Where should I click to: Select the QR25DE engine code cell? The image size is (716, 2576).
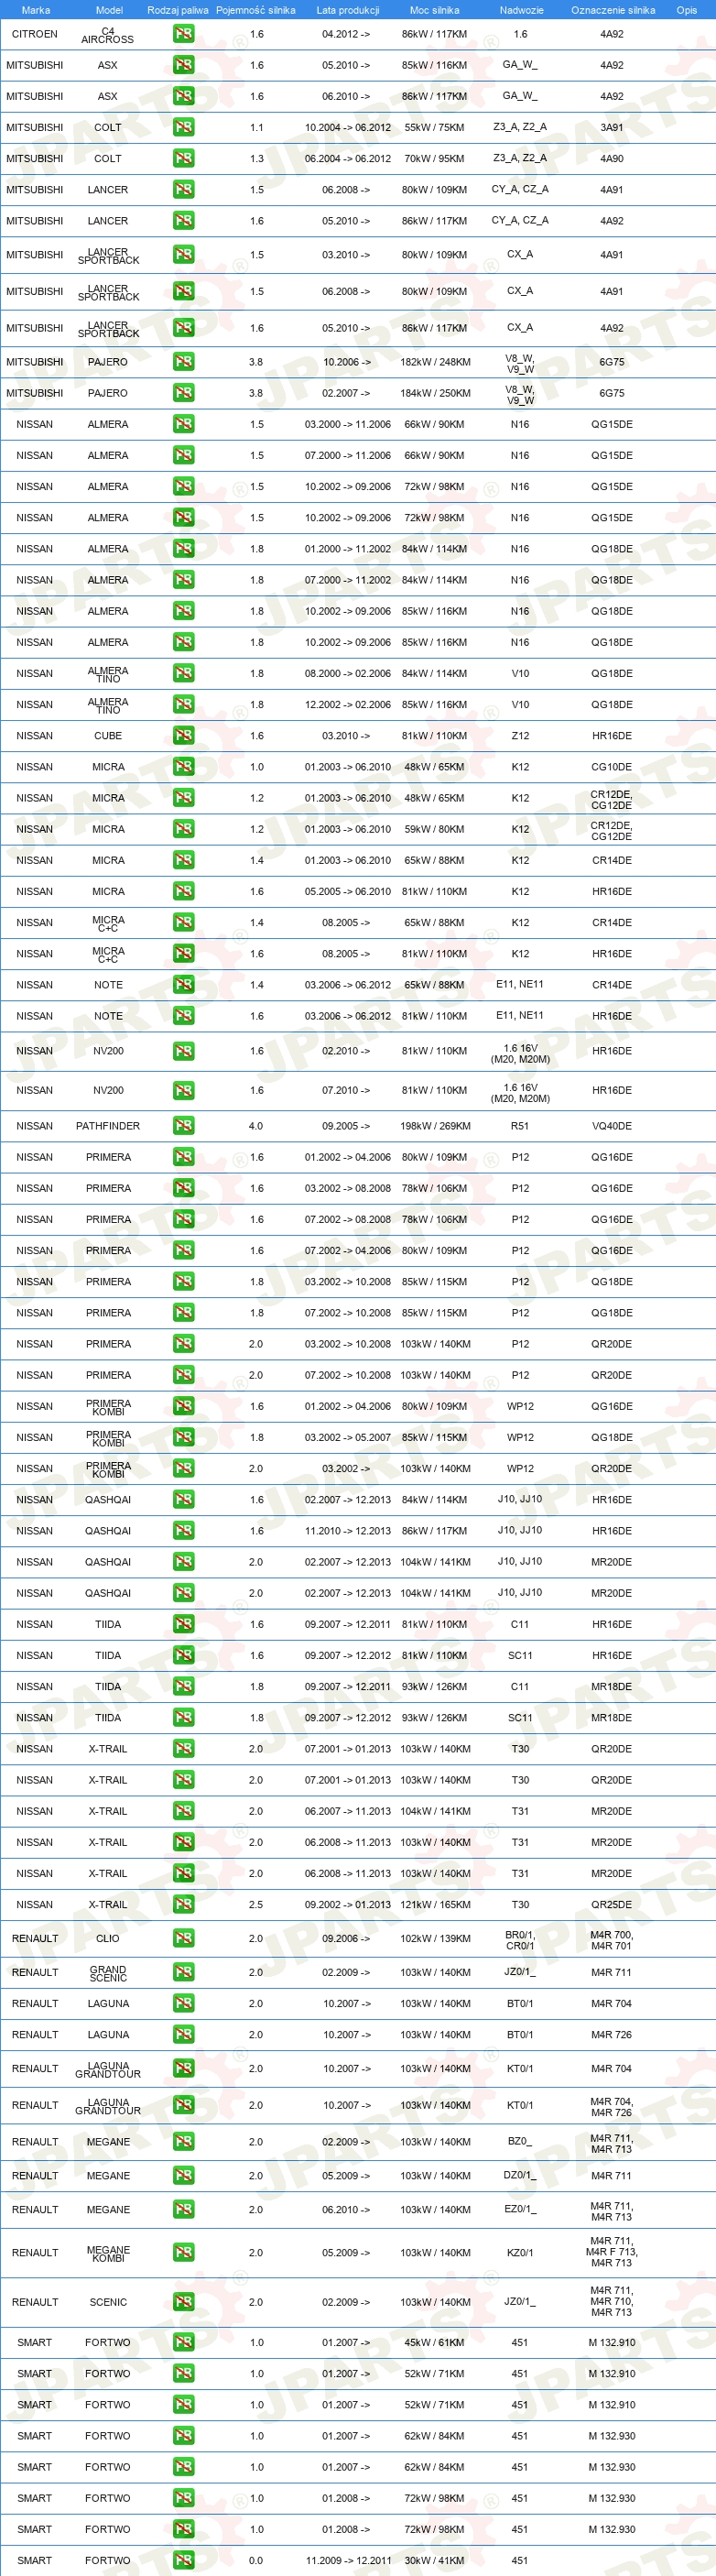pyautogui.click(x=612, y=1904)
